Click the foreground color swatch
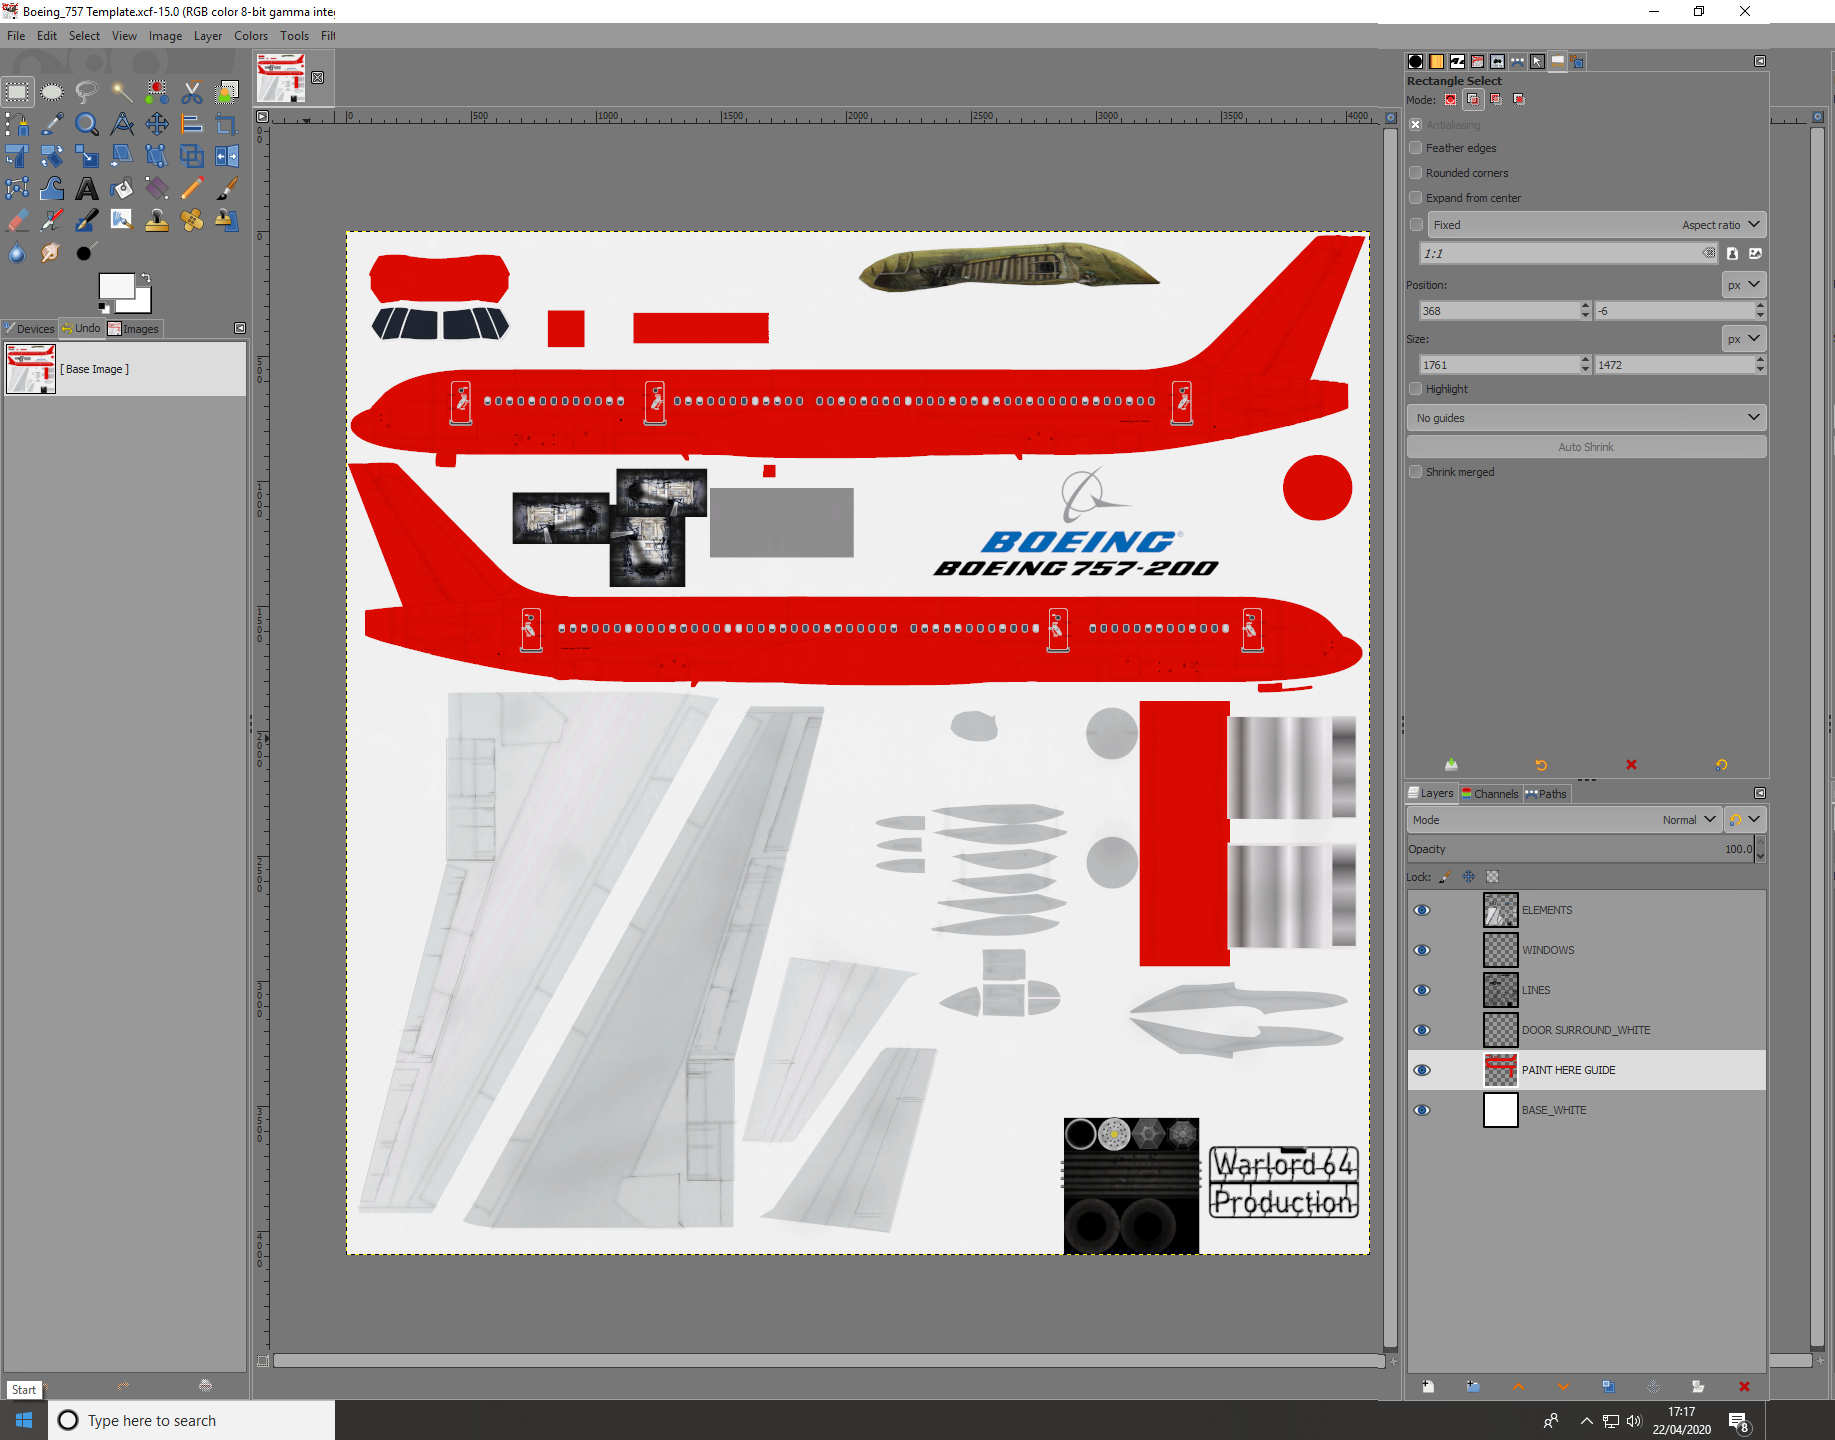This screenshot has width=1835, height=1440. 115,286
